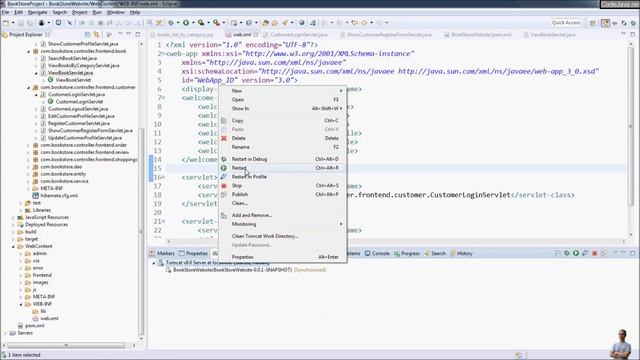Open the History view tab
640x360 pixels.
[x=462, y=253]
